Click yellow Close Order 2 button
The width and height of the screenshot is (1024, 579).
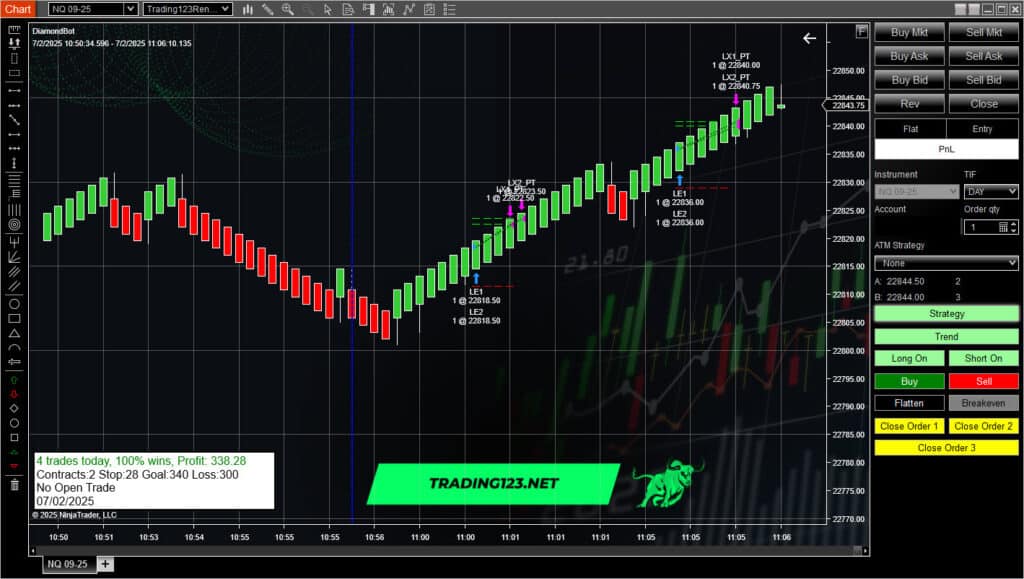984,426
